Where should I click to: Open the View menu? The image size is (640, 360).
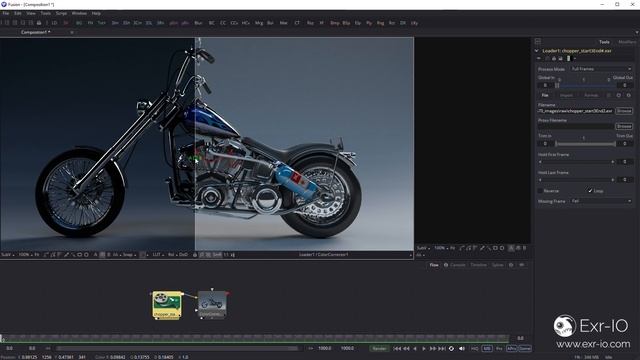pyautogui.click(x=31, y=13)
